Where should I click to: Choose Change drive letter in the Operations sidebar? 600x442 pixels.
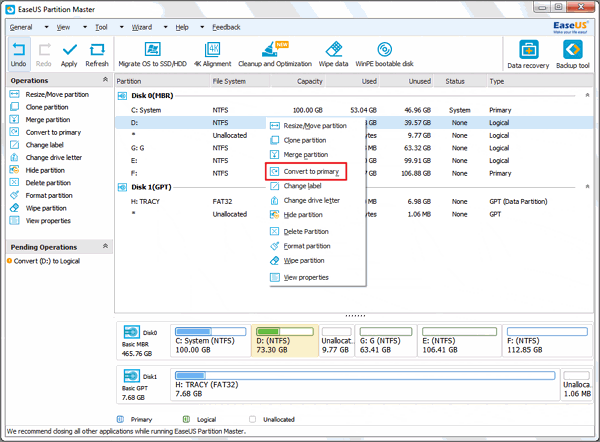click(46, 158)
